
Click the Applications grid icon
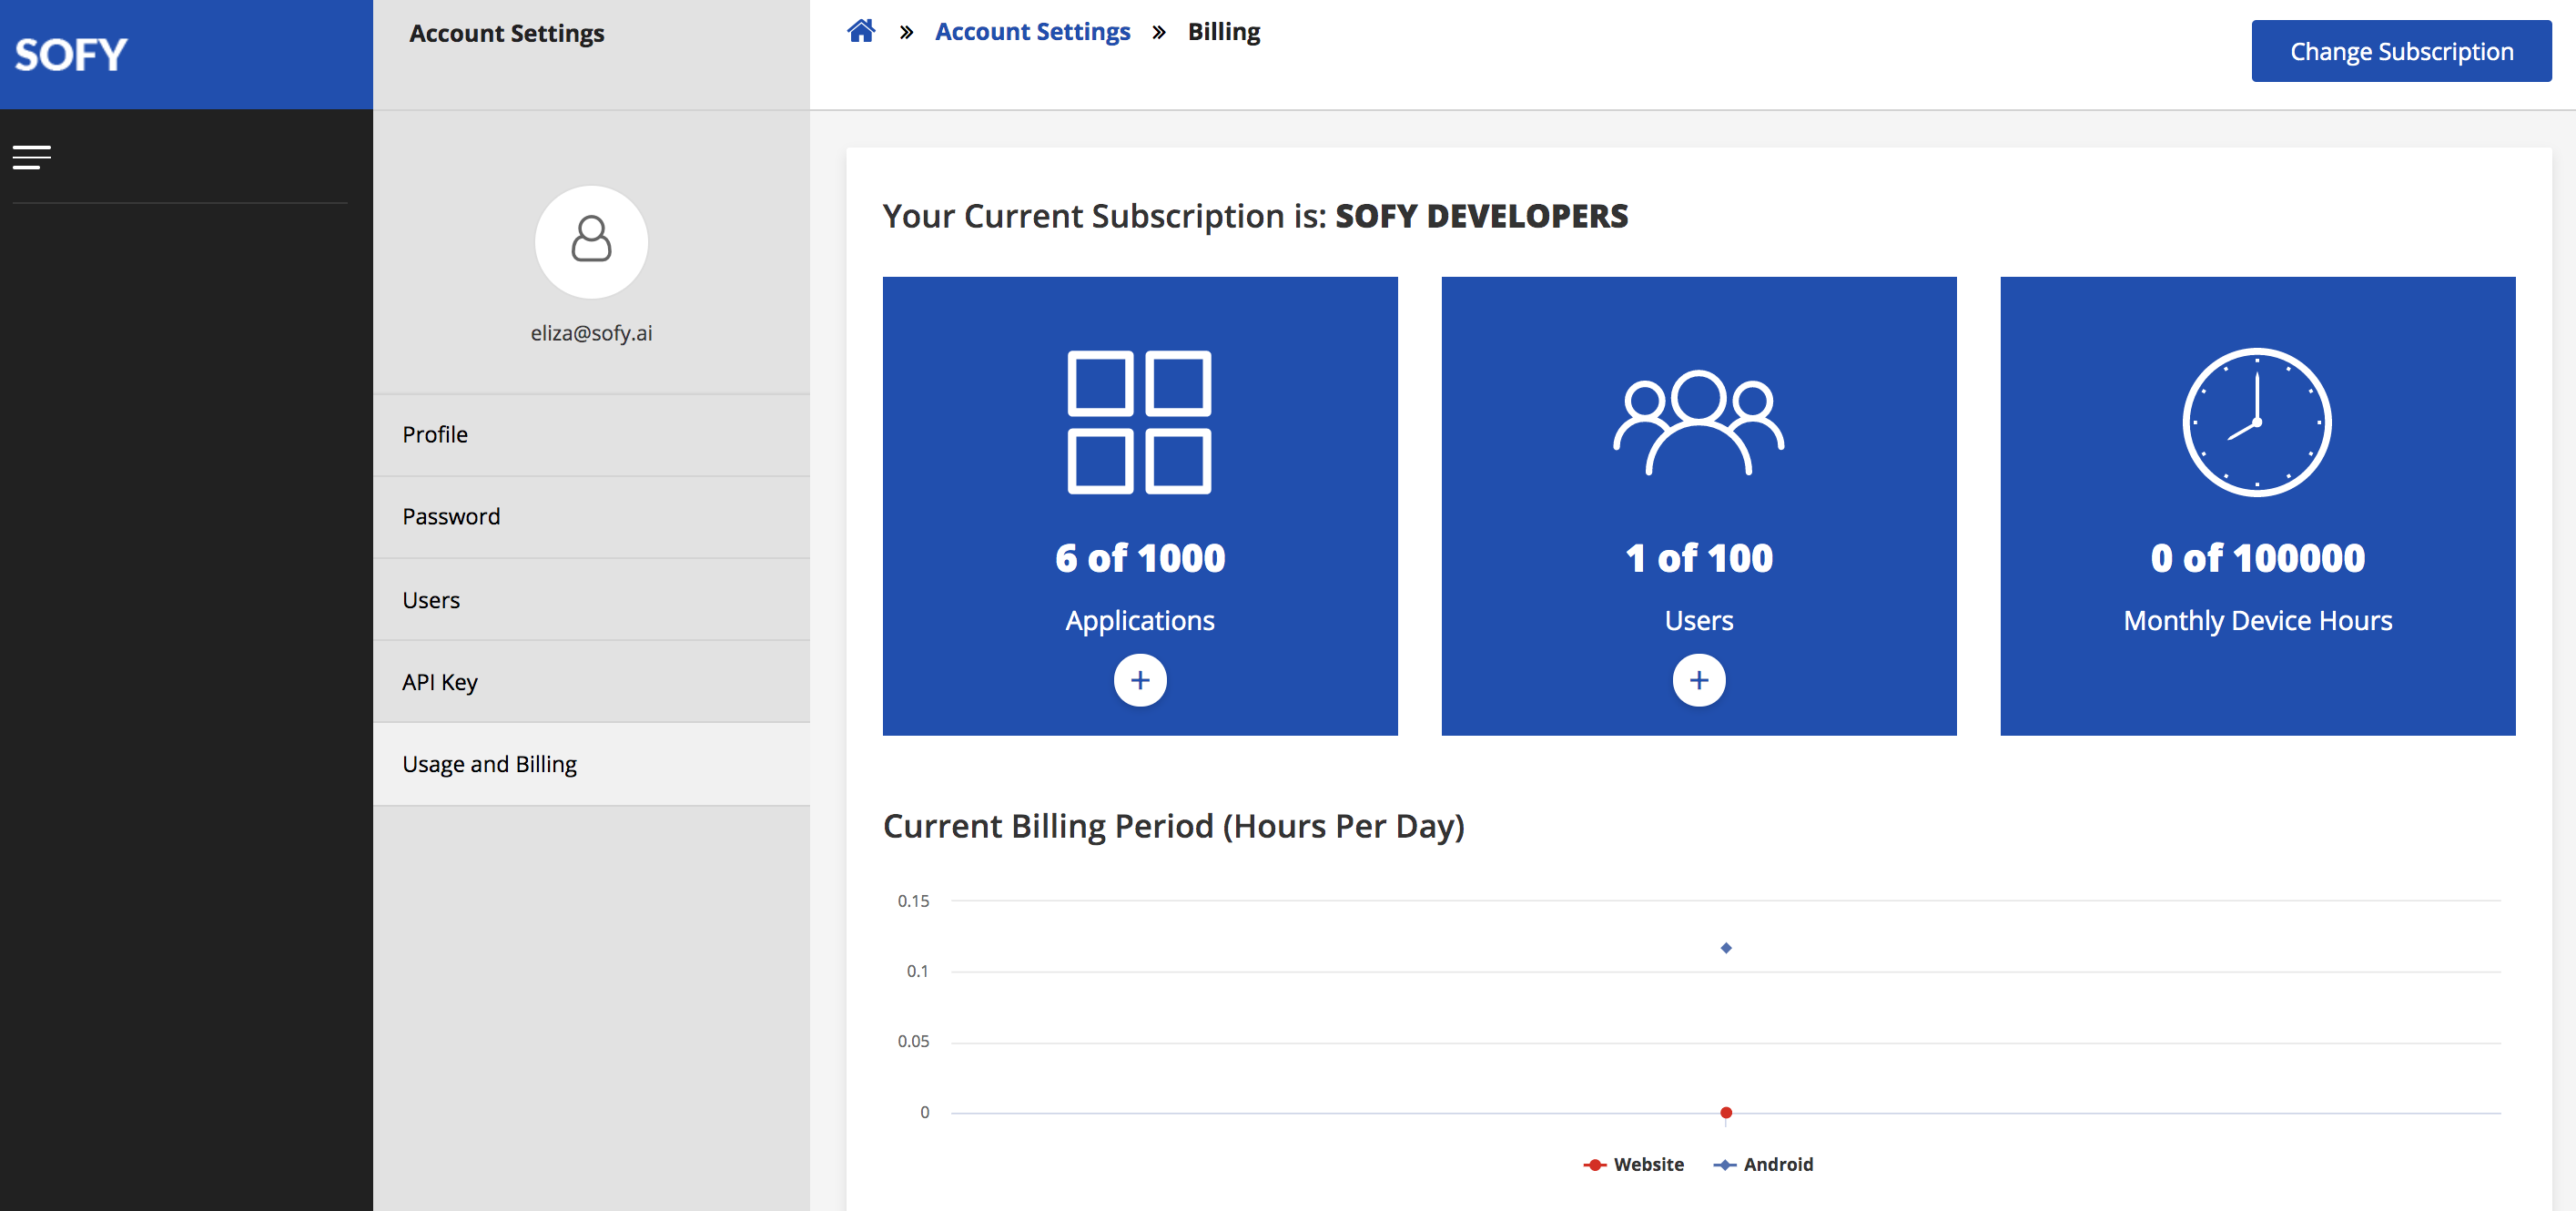[1139, 422]
